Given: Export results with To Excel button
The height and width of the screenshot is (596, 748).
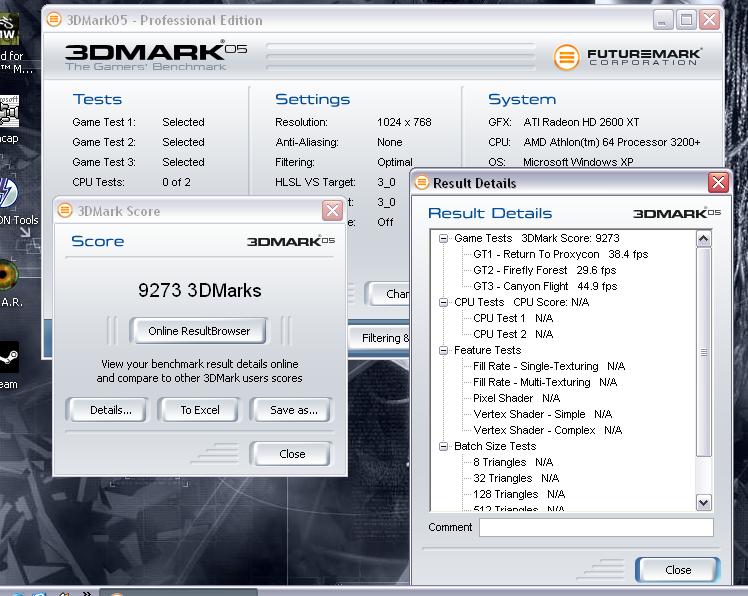Looking at the screenshot, I should [200, 410].
